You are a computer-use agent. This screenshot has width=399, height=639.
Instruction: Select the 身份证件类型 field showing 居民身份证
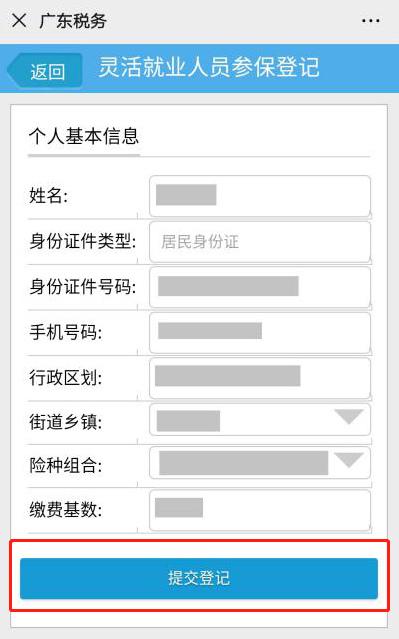(260, 242)
